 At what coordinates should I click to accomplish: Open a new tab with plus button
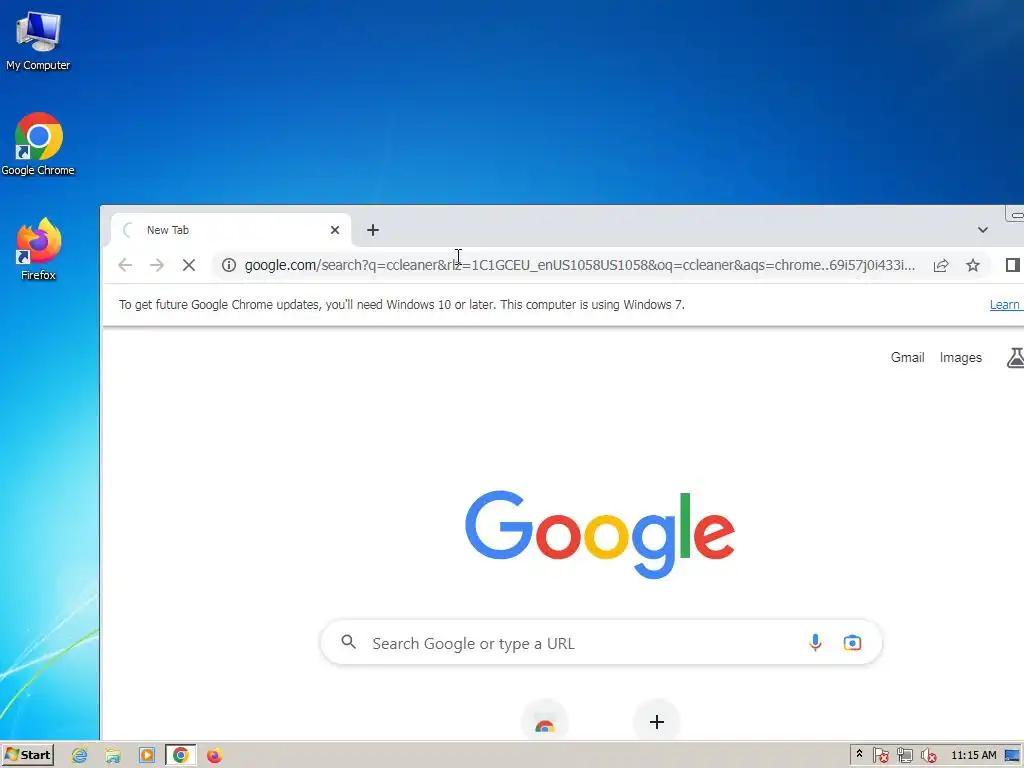click(373, 230)
